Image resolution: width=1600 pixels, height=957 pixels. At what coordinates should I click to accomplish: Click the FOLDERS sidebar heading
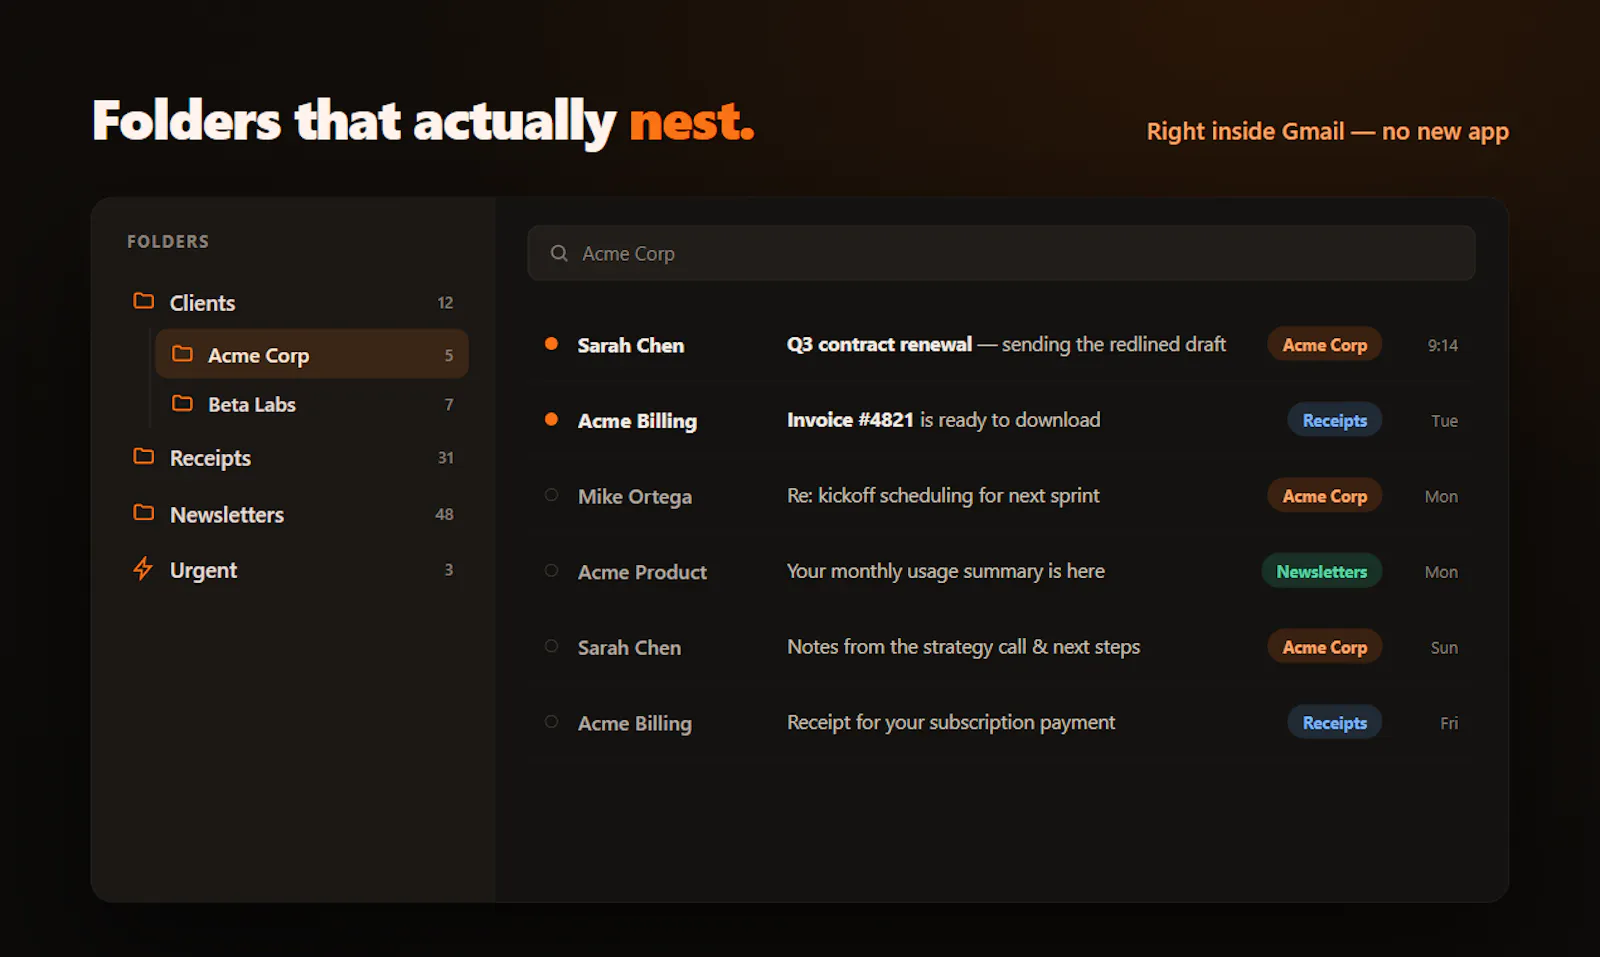(168, 242)
